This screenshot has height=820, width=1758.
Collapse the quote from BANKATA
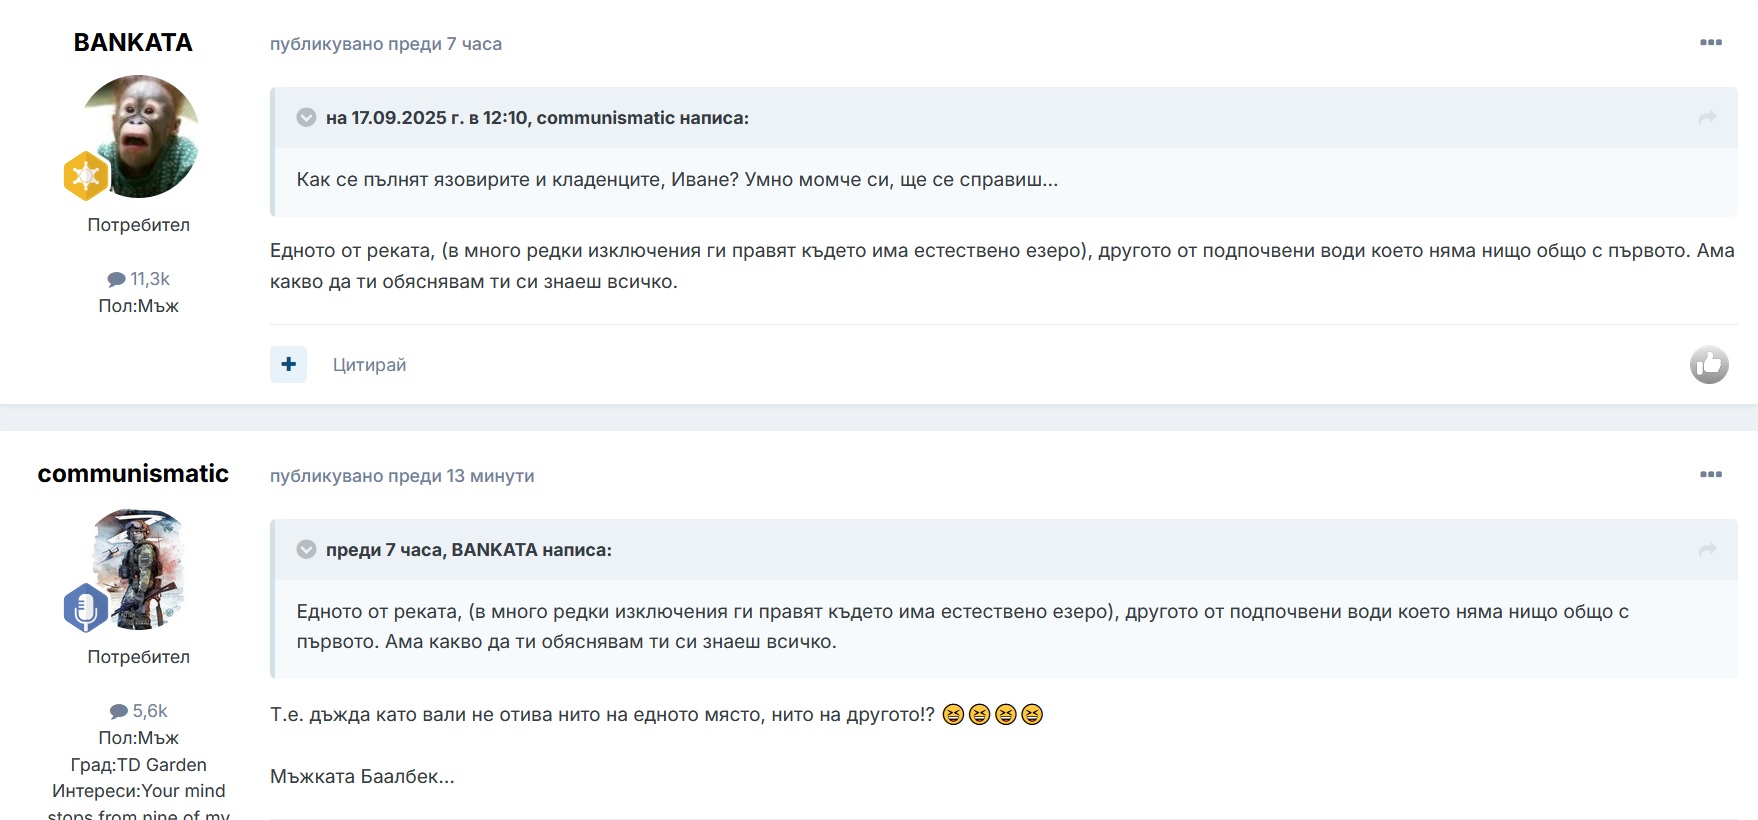click(306, 550)
